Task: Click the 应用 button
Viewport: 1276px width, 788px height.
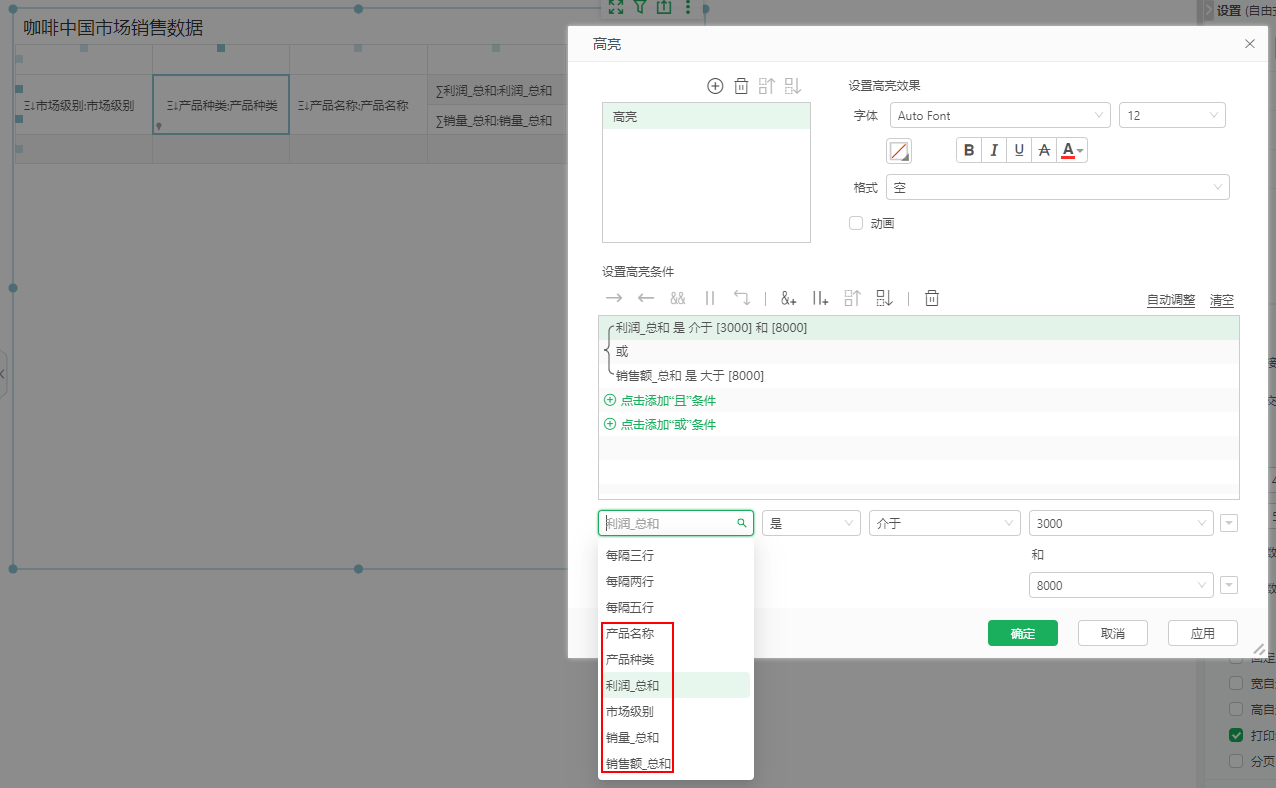Action: click(1203, 633)
